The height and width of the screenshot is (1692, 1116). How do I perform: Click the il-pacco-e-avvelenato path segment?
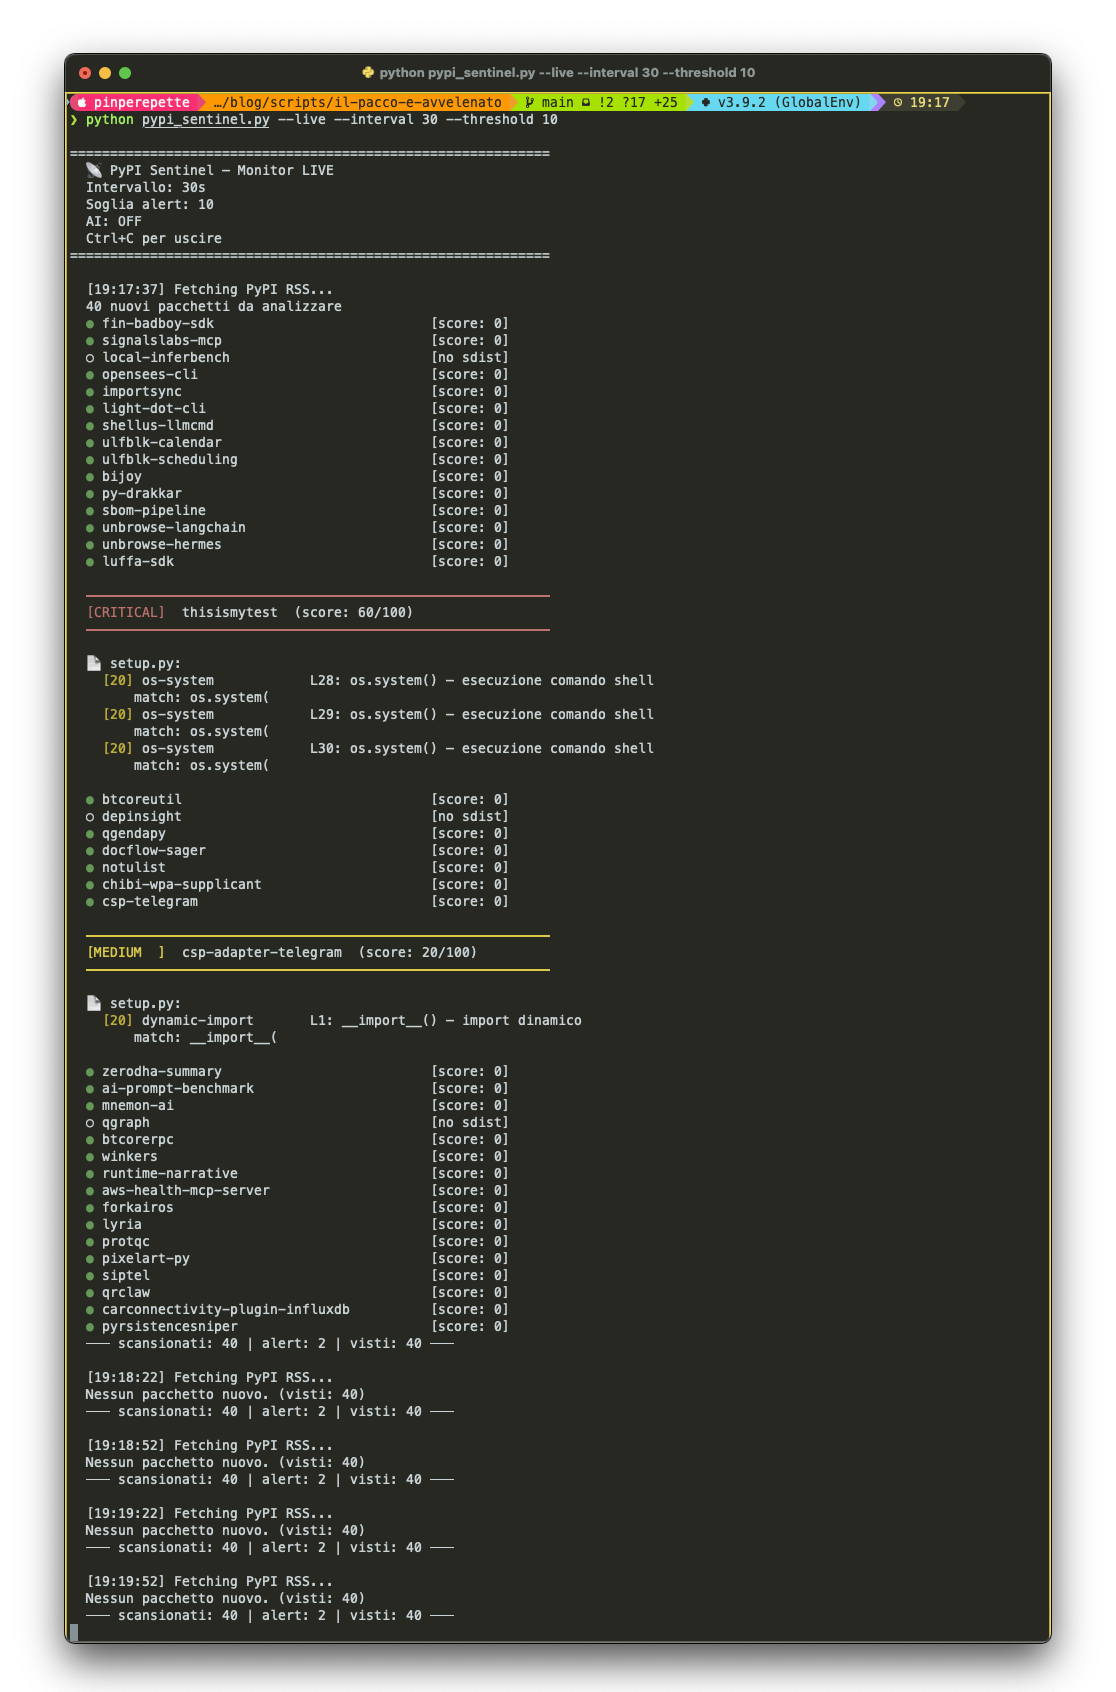click(x=358, y=102)
